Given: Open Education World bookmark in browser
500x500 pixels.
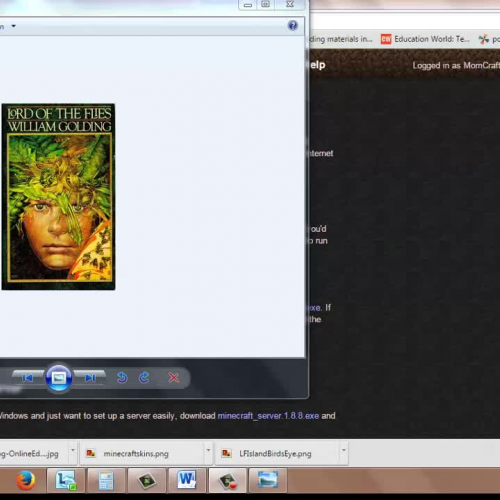Looking at the screenshot, I should [x=426, y=39].
